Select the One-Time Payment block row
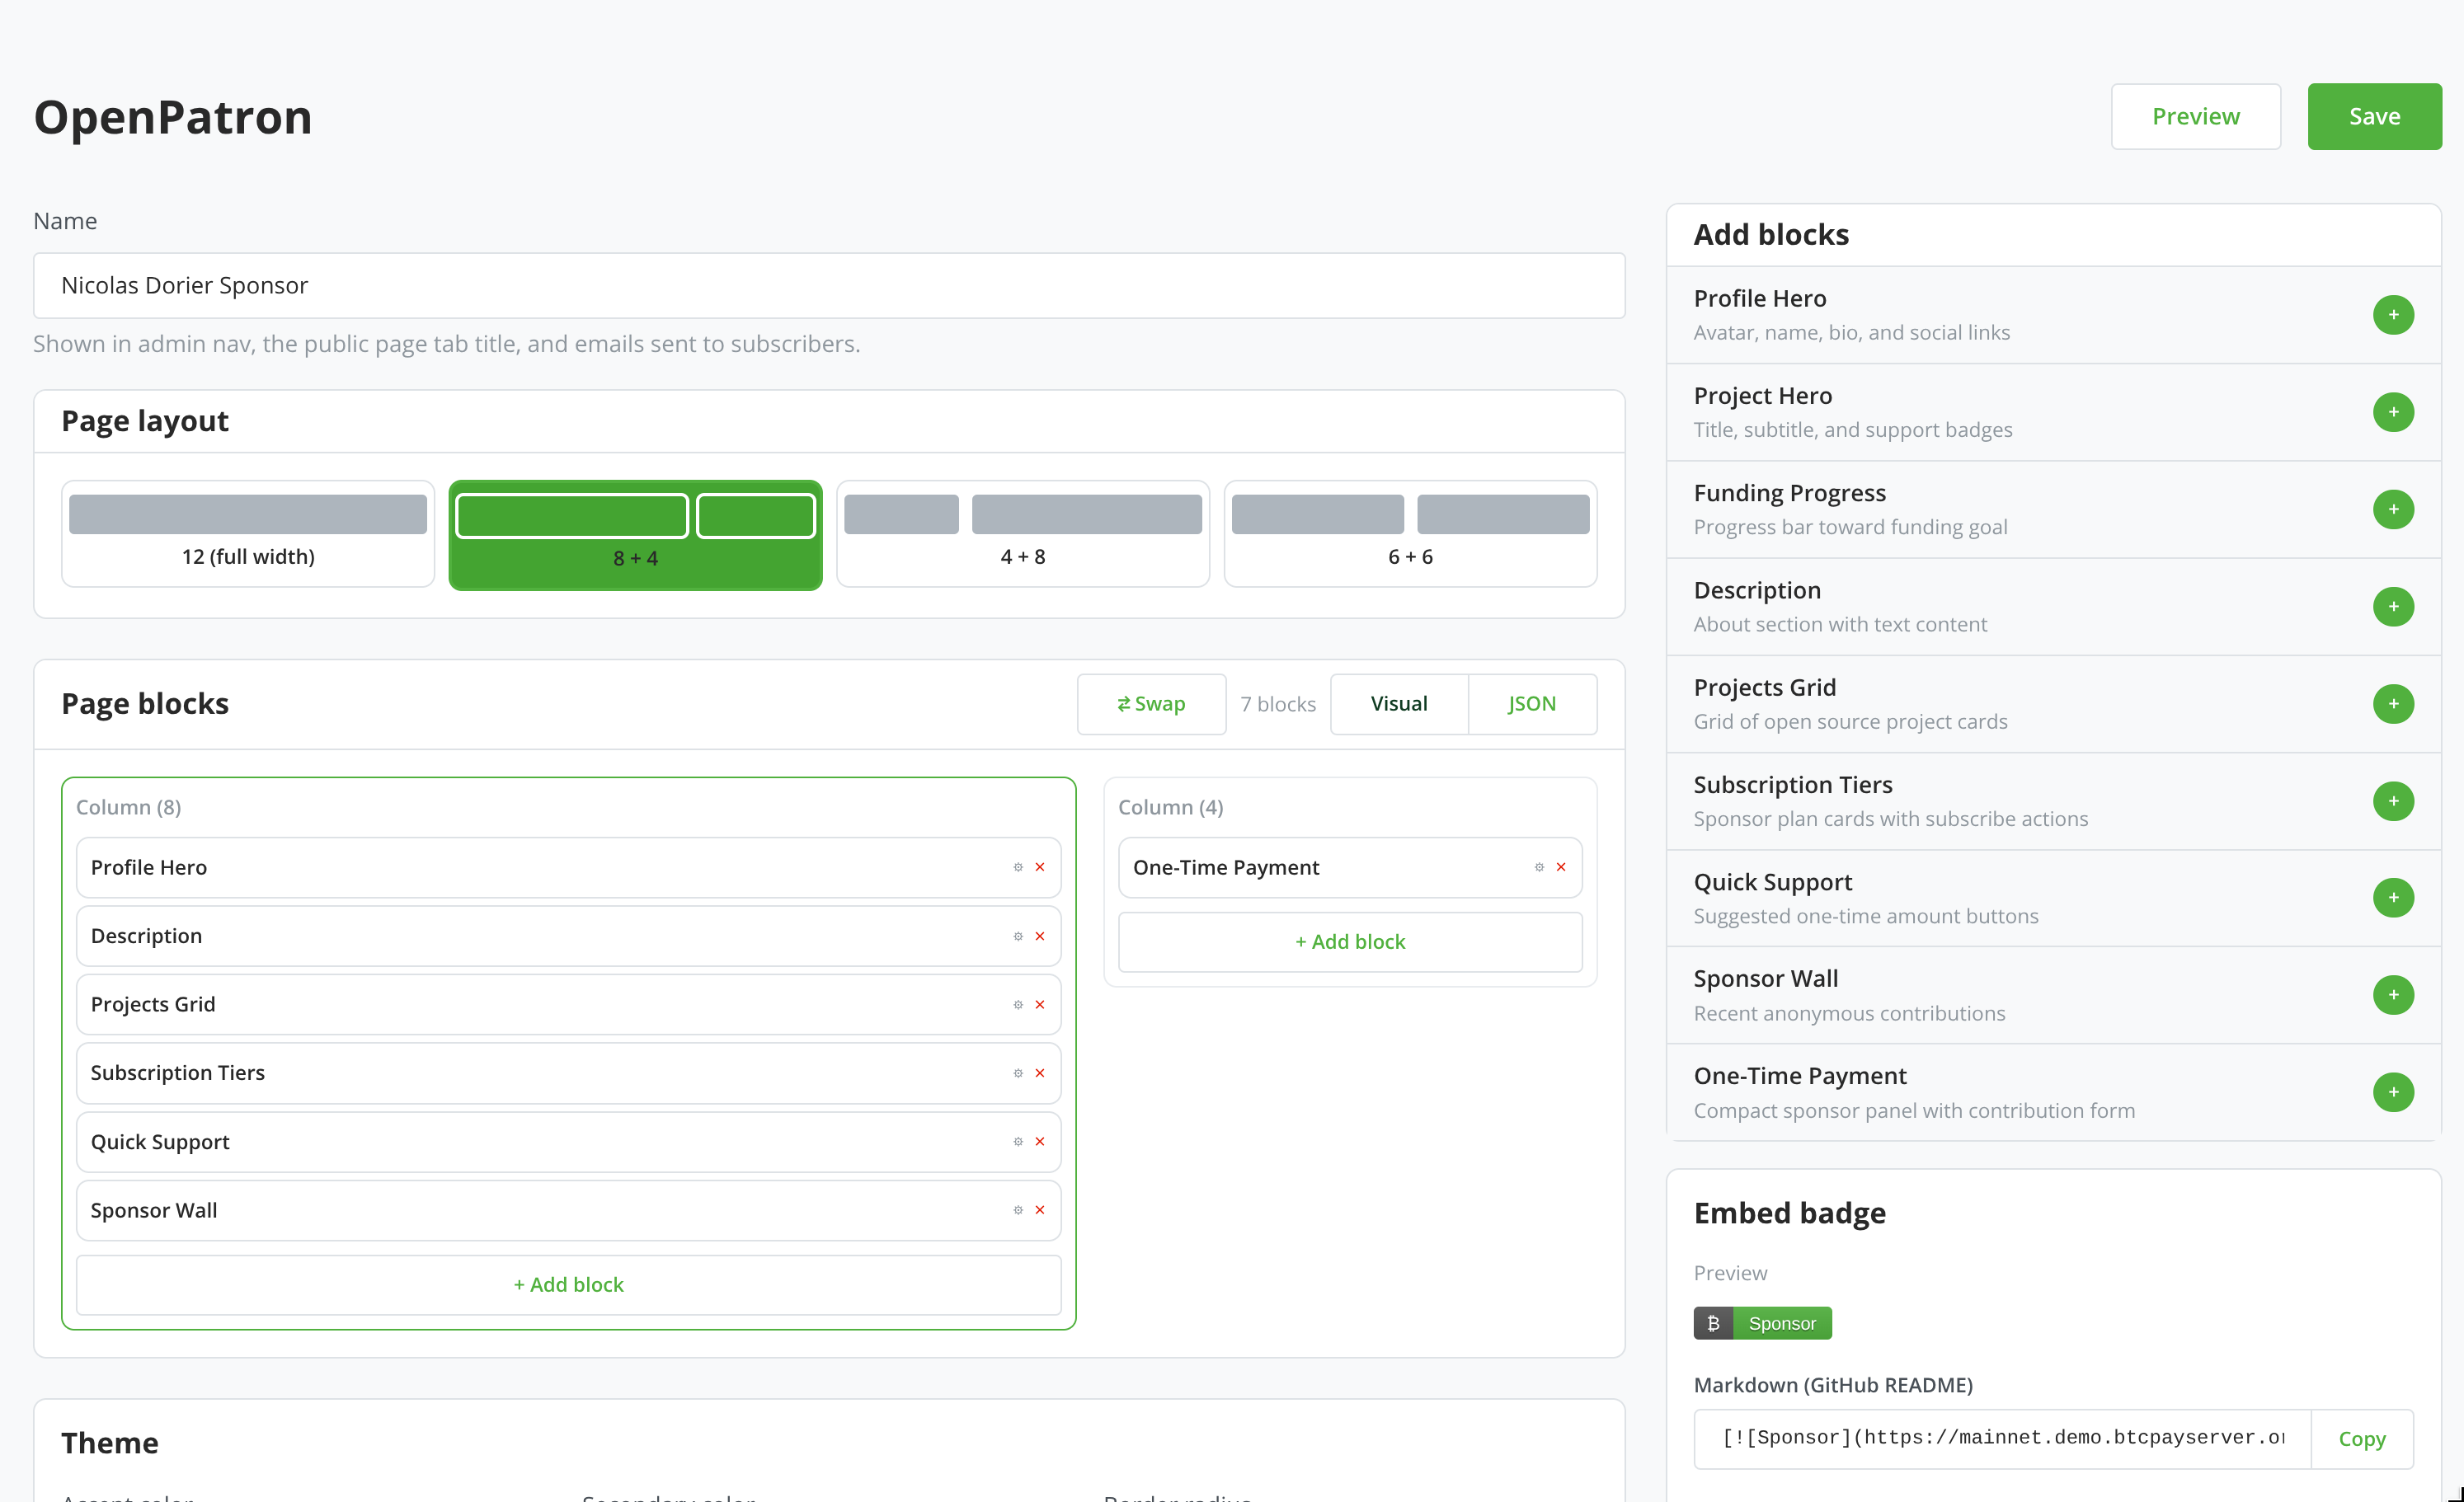Viewport: 2464px width, 1502px height. 1350,868
